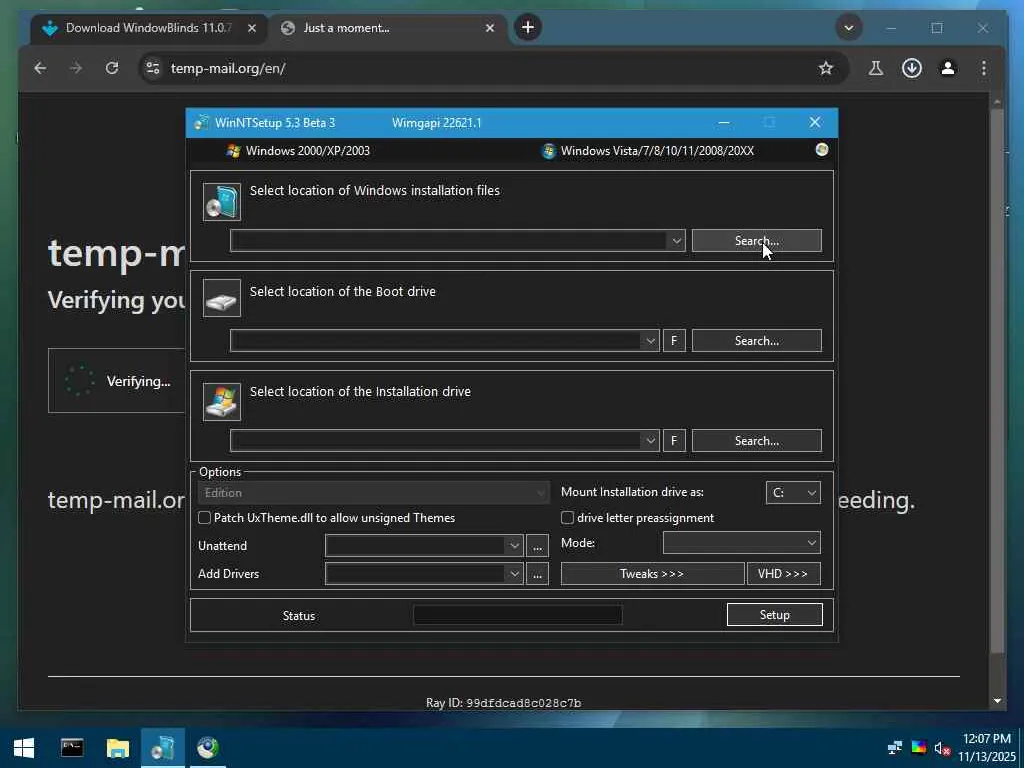
Task: Search for Windows installation files
Action: (x=756, y=240)
